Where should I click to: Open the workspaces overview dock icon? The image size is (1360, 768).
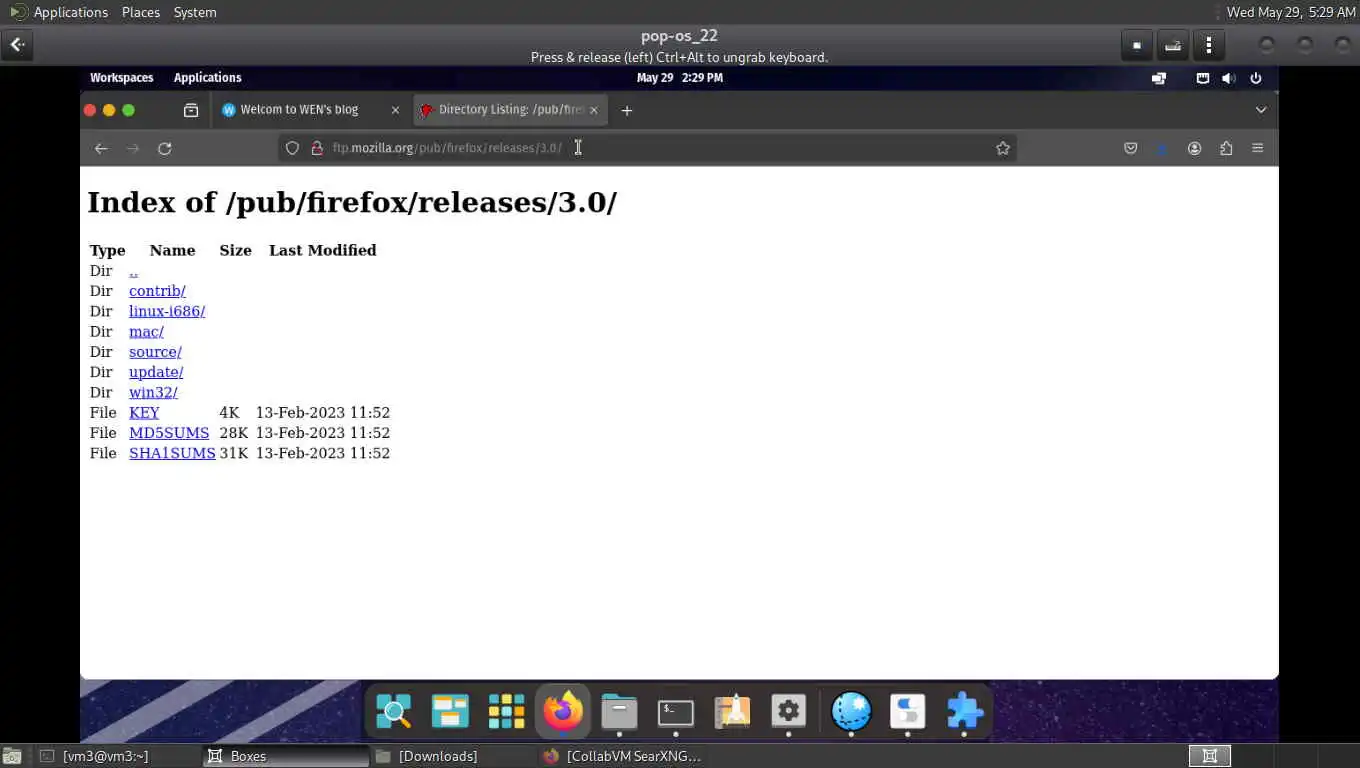coord(450,712)
